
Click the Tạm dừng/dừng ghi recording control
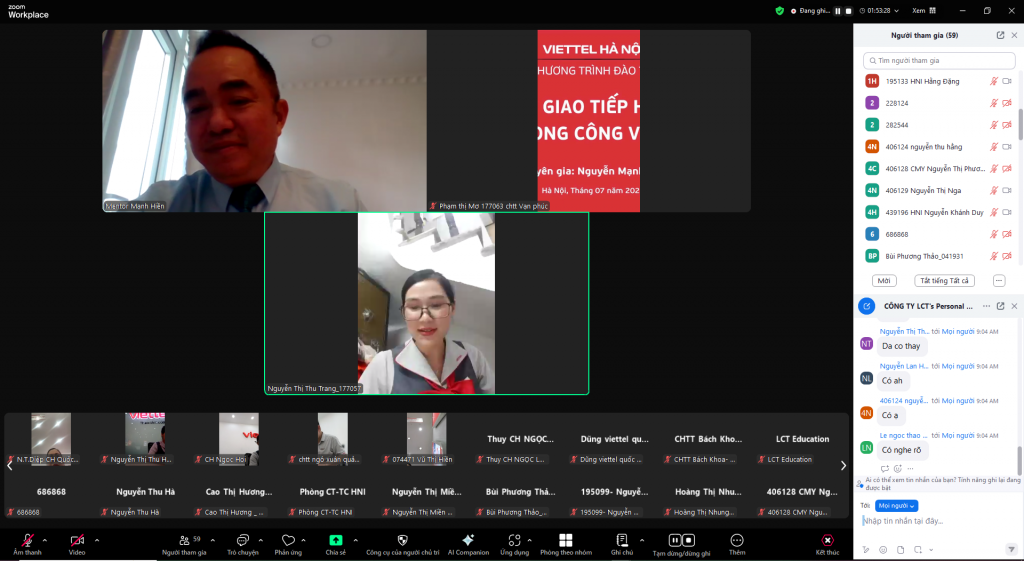click(682, 540)
